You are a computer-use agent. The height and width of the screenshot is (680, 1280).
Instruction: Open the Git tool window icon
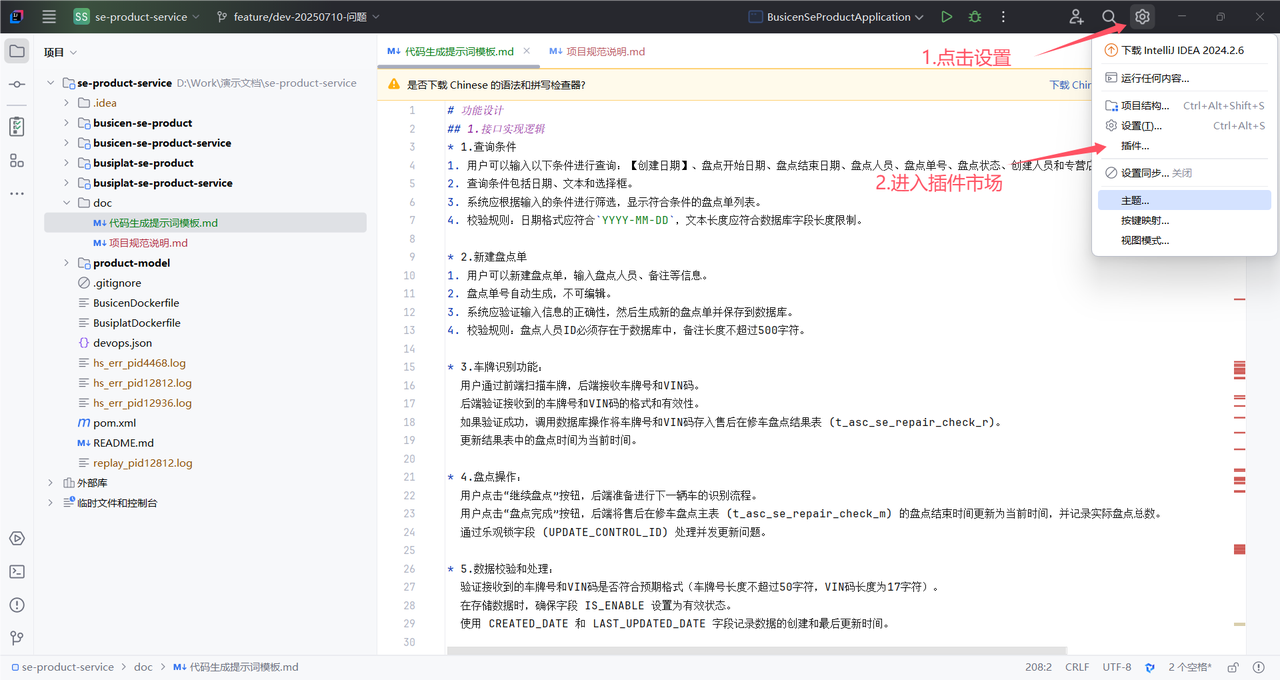tap(17, 638)
